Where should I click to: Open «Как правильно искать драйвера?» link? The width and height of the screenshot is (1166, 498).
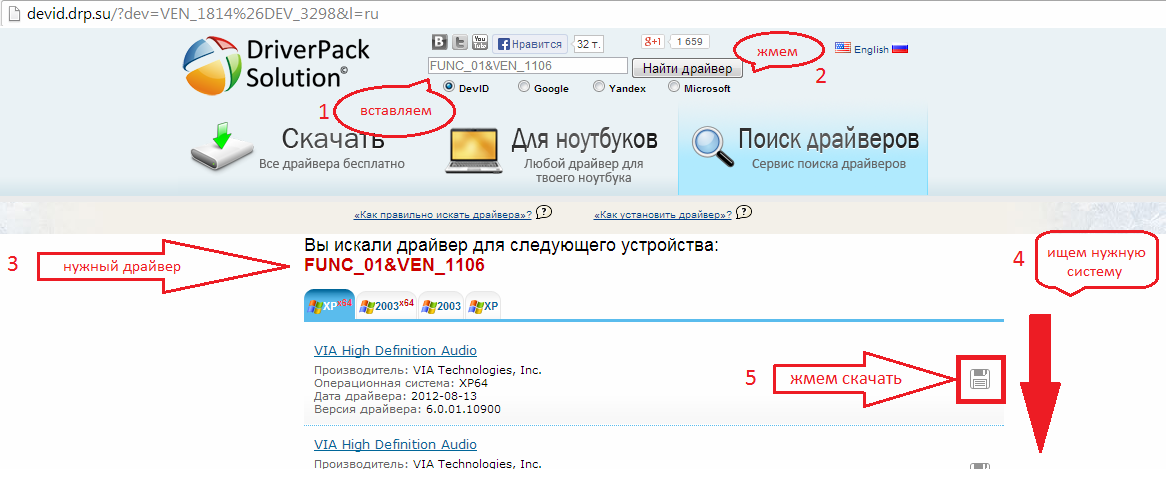pyautogui.click(x=443, y=215)
